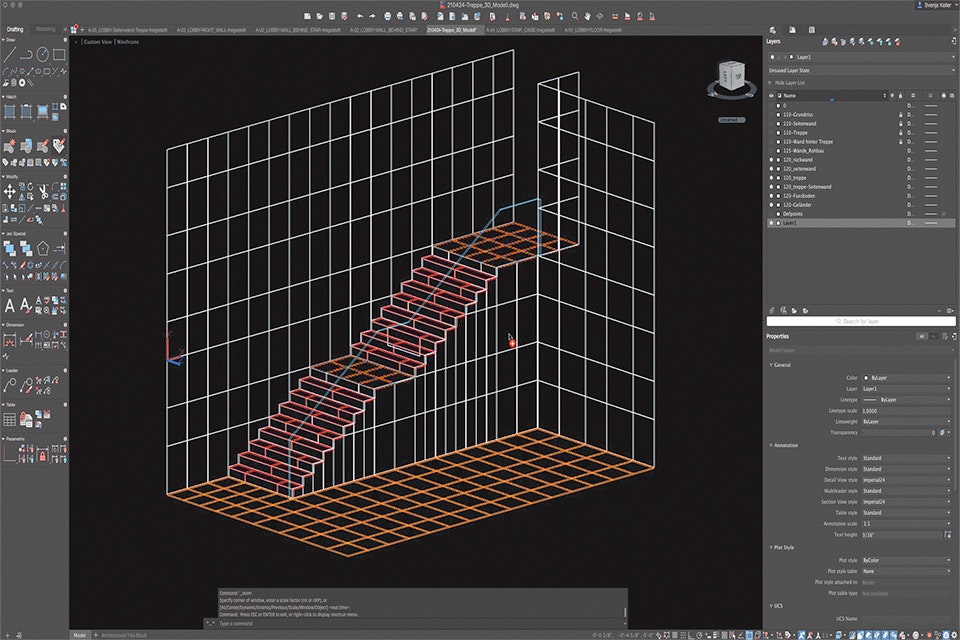Click the color swatch of Layer1 row
Screen dimensions: 960x640
pyautogui.click(x=779, y=224)
